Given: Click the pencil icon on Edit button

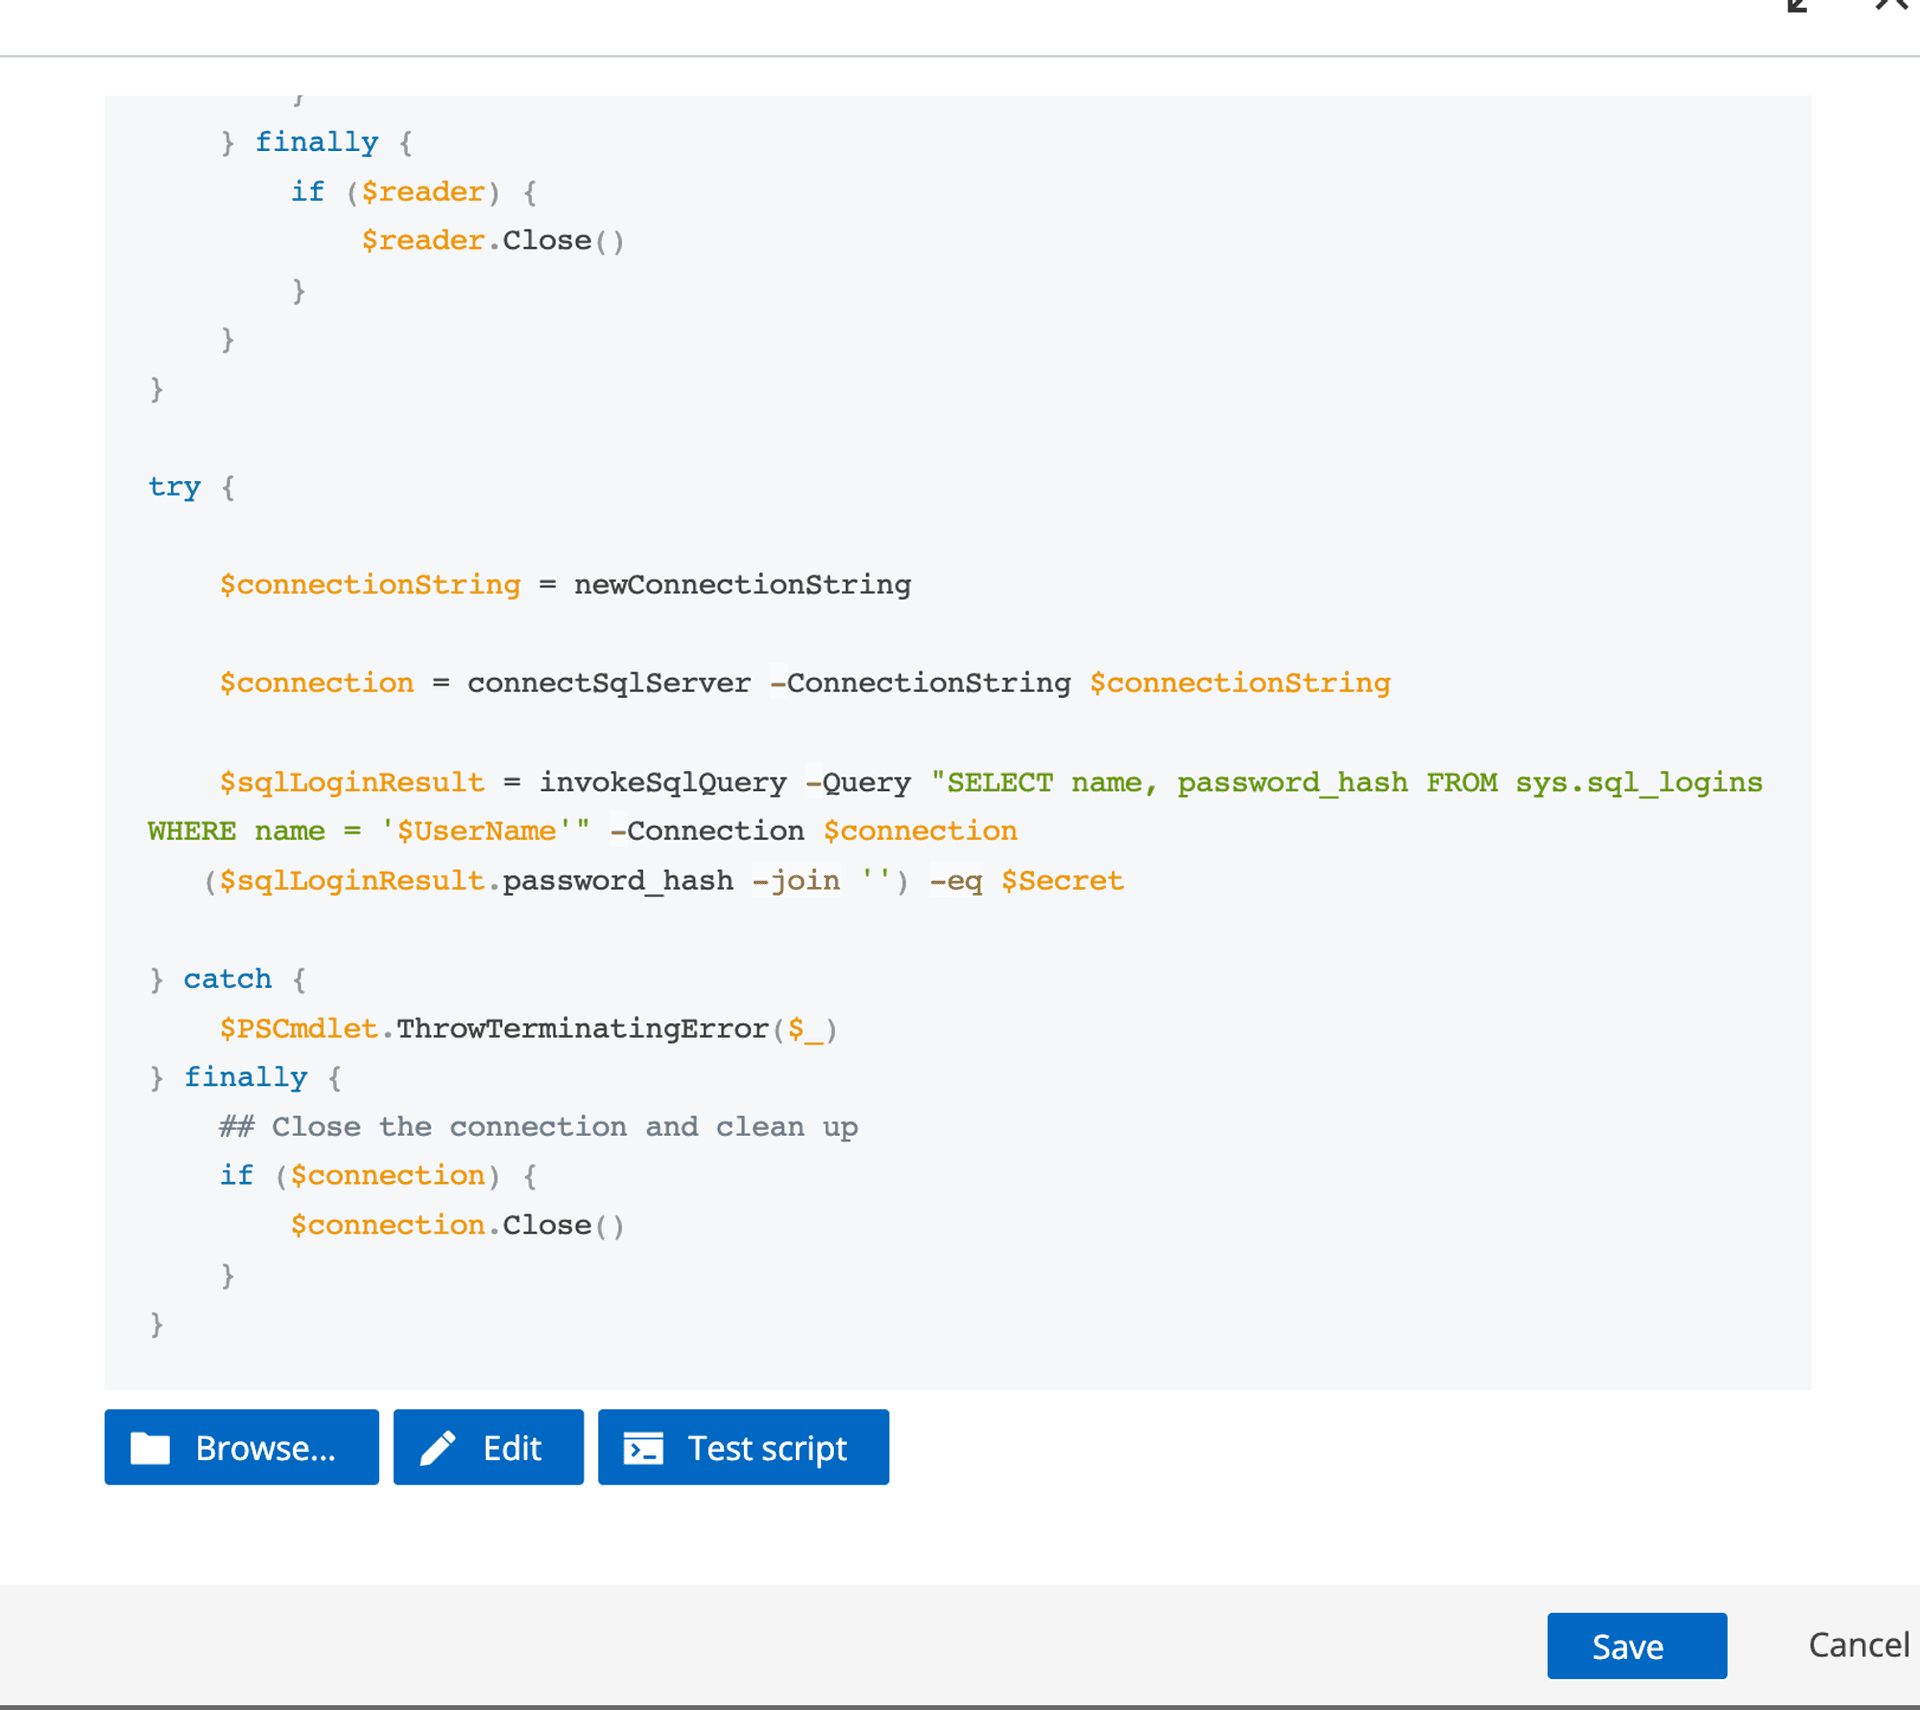Looking at the screenshot, I should point(438,1448).
